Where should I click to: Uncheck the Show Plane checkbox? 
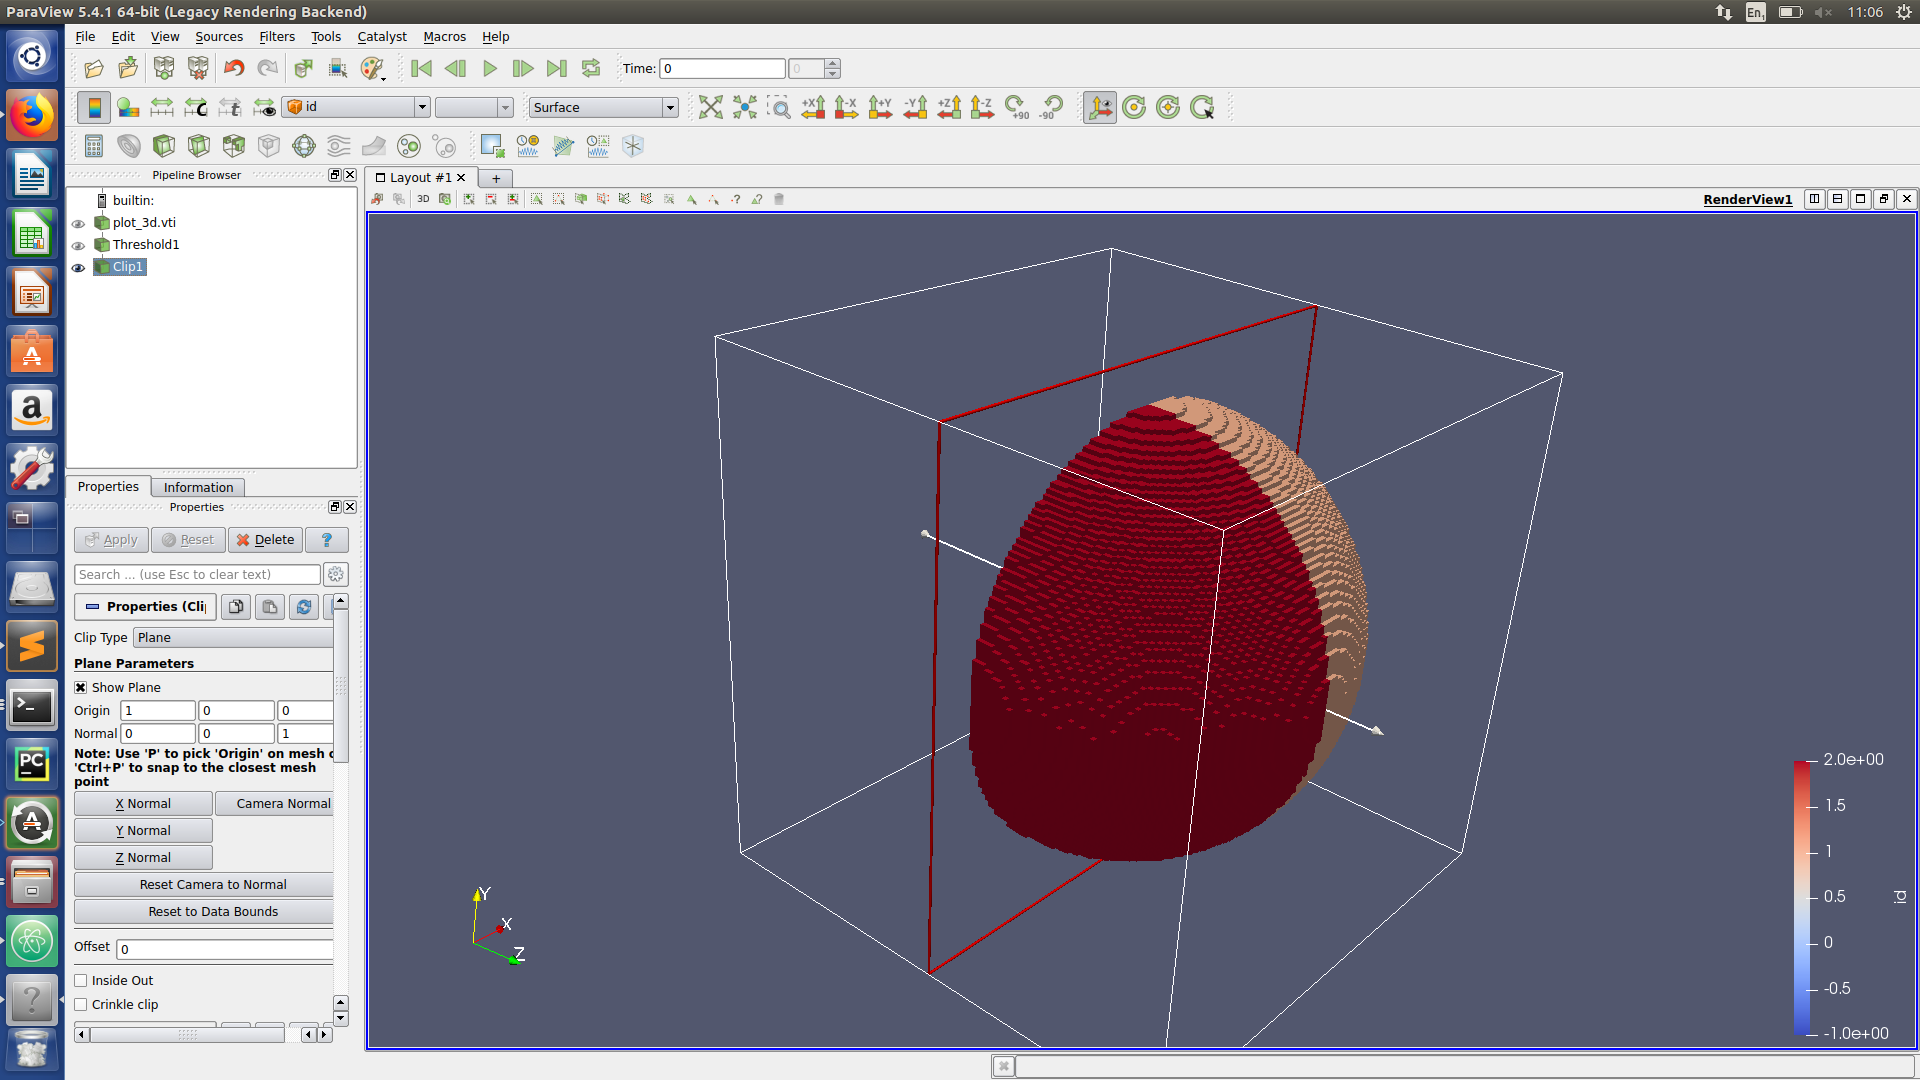pos(81,688)
